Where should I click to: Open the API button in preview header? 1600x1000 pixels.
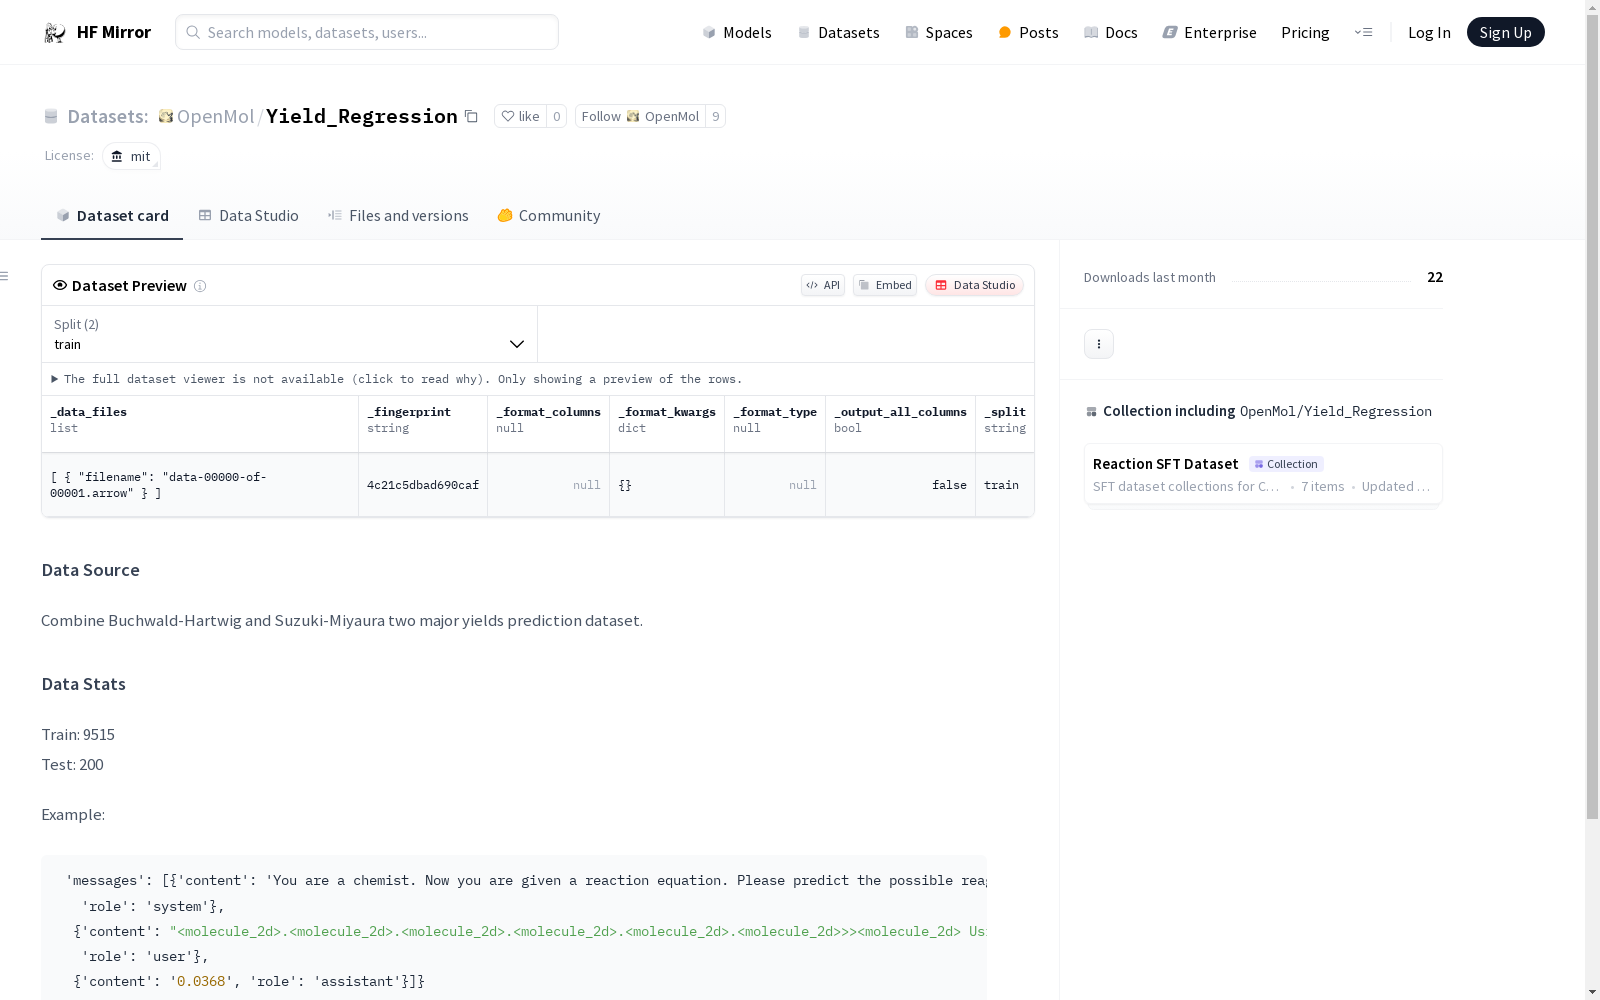[823, 285]
